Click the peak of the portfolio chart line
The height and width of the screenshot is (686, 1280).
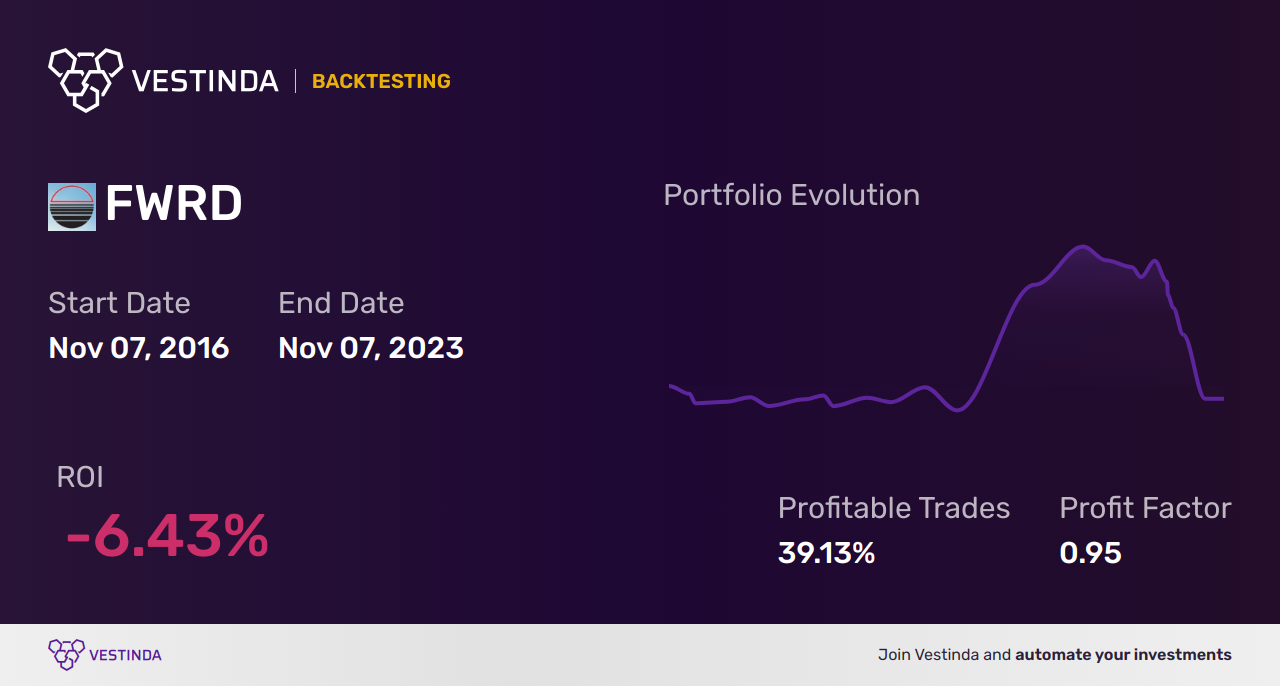[x=1082, y=246]
